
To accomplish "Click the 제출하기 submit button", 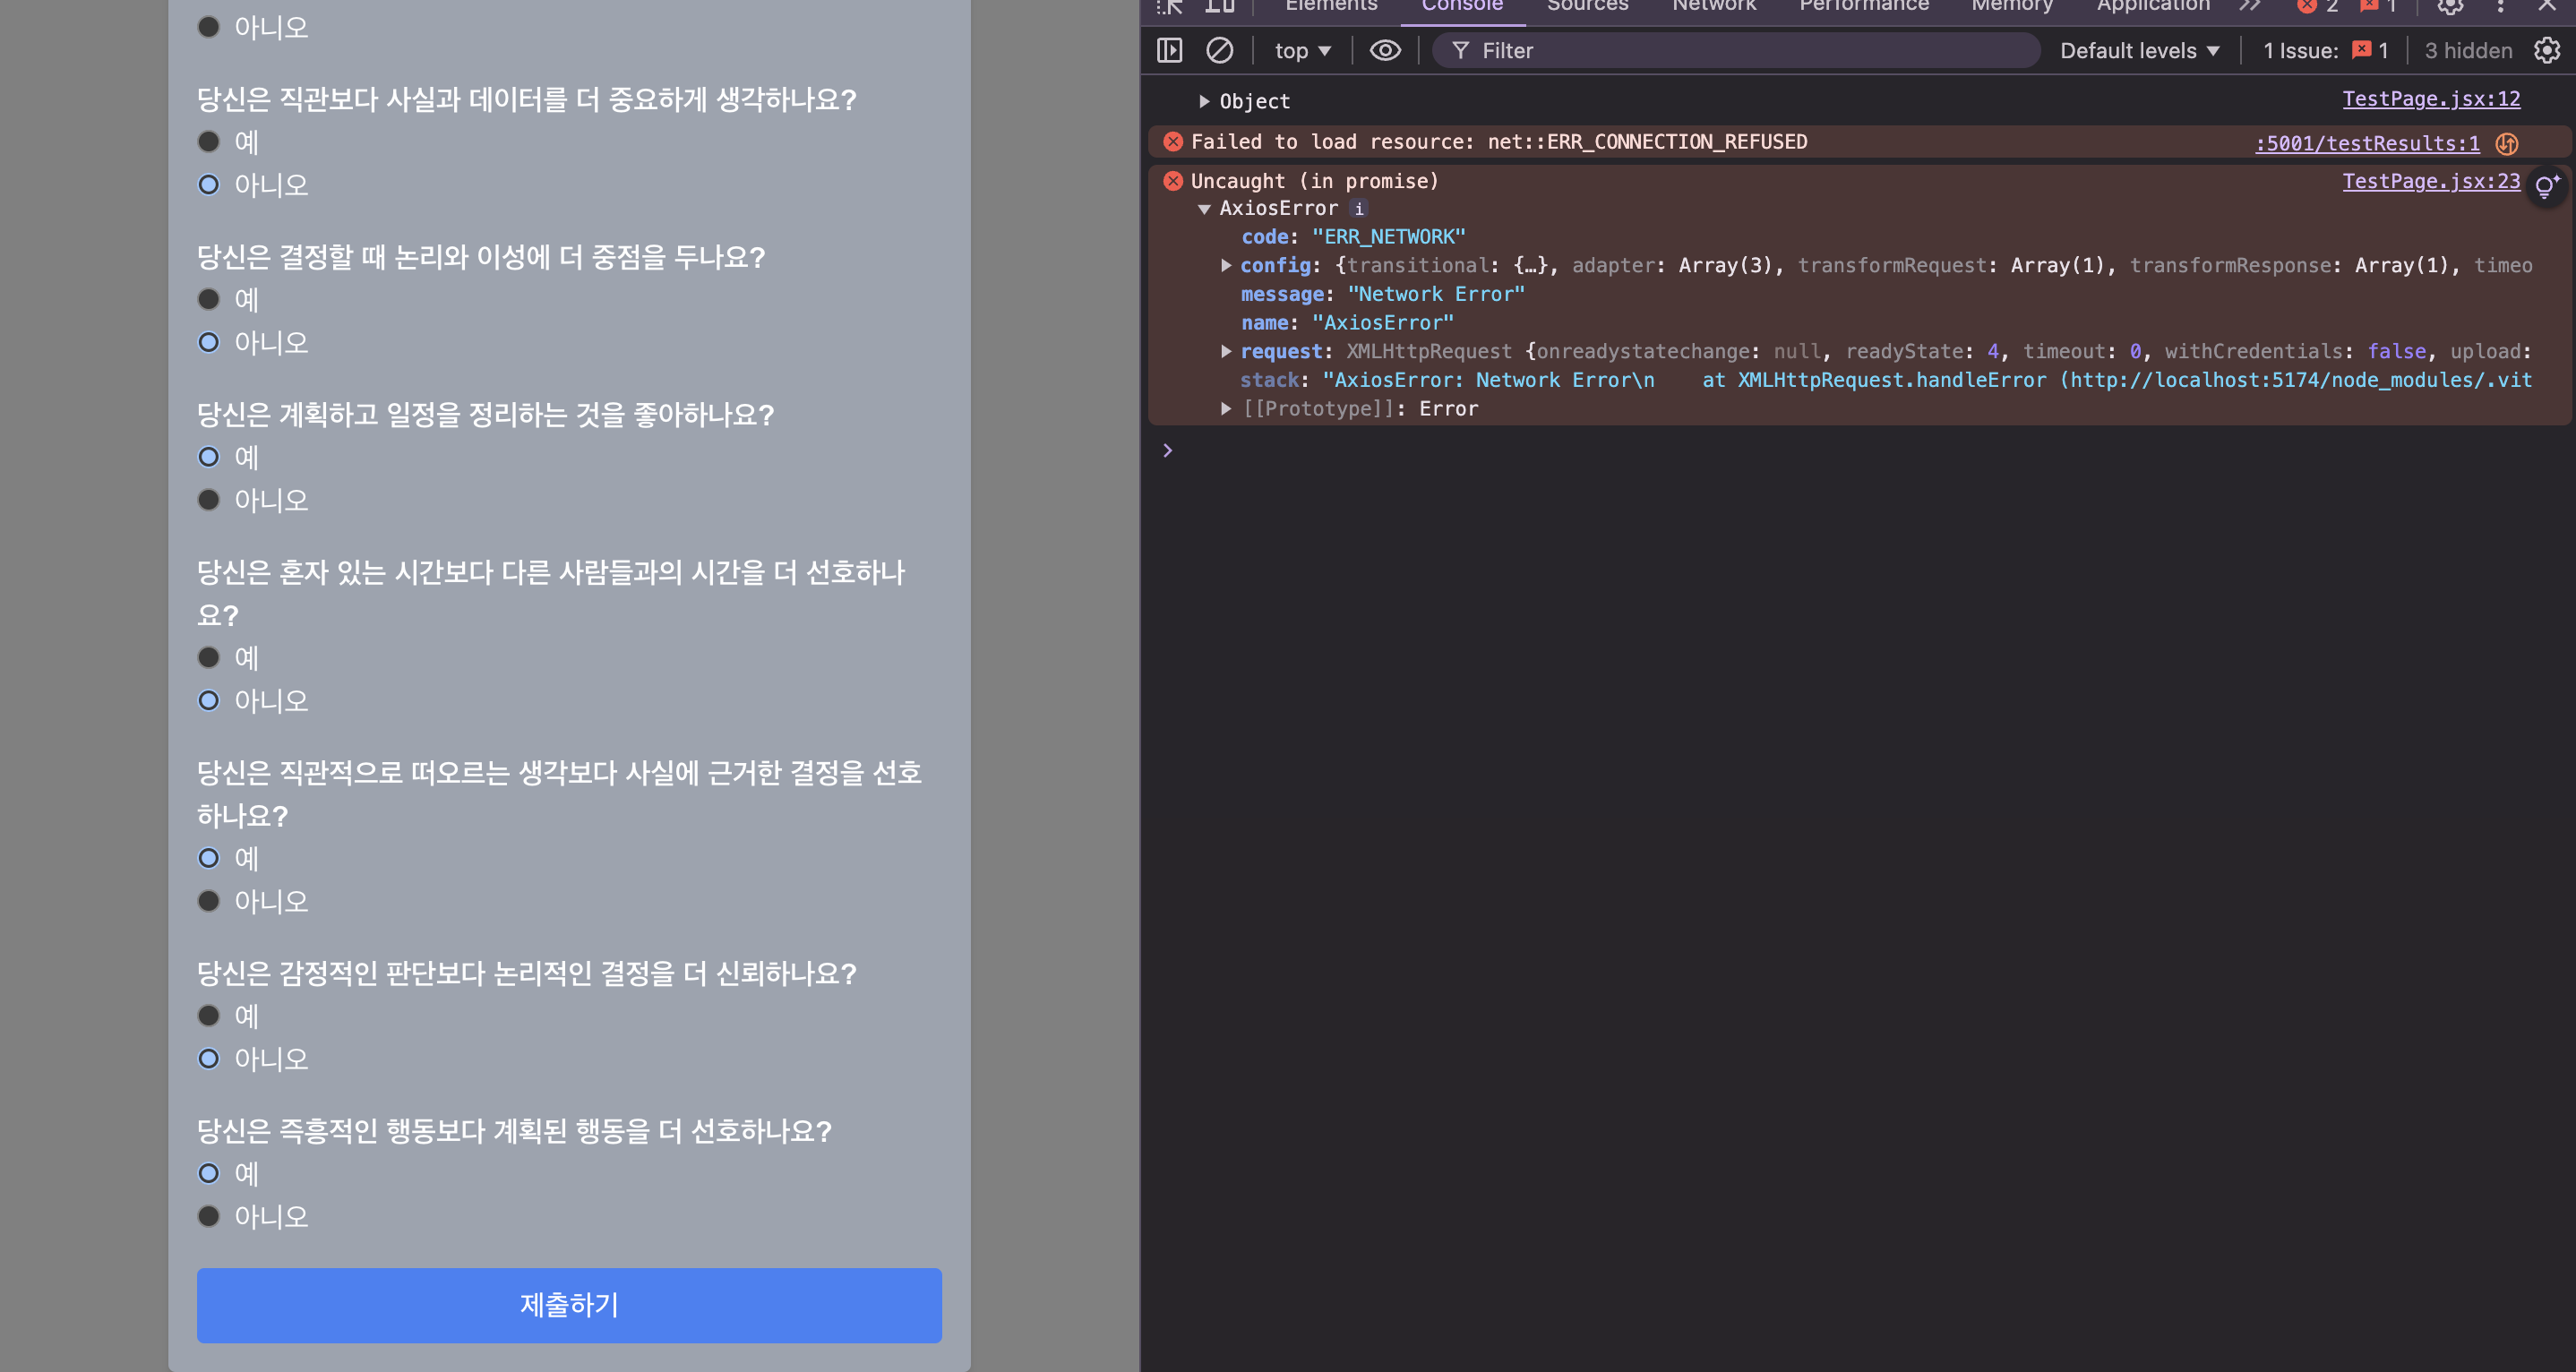I will tap(569, 1305).
